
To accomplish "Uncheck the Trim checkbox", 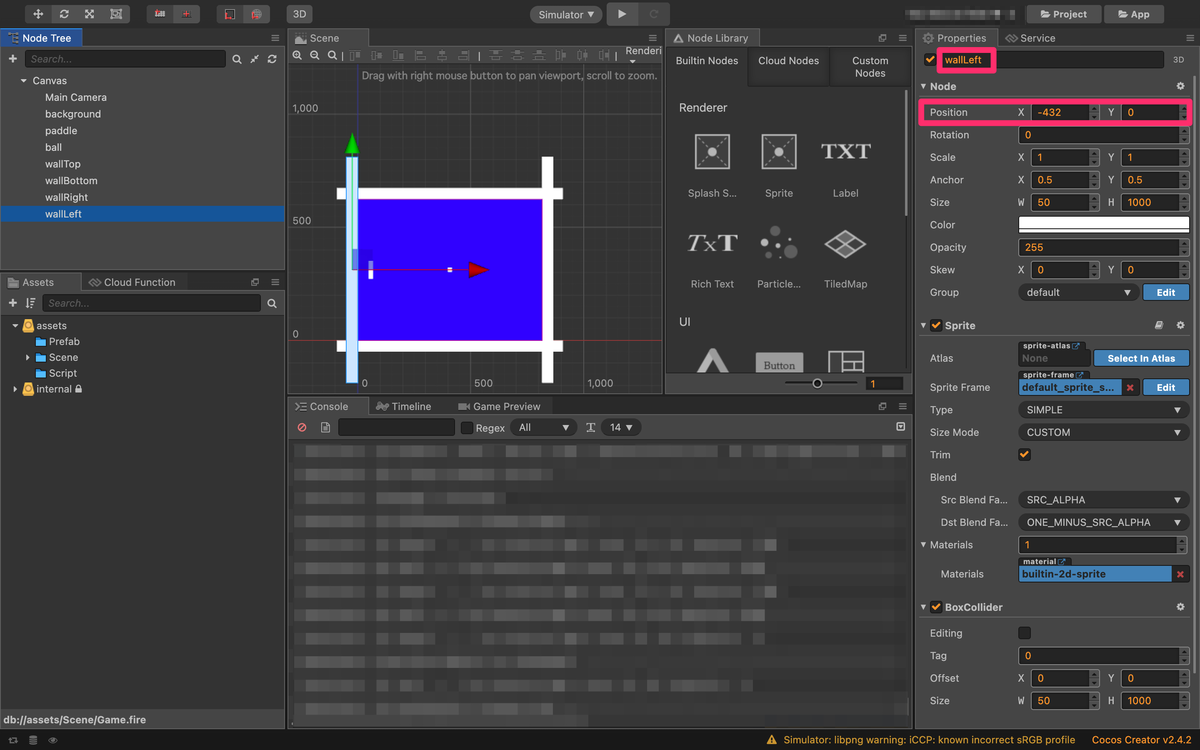I will pos(1024,455).
